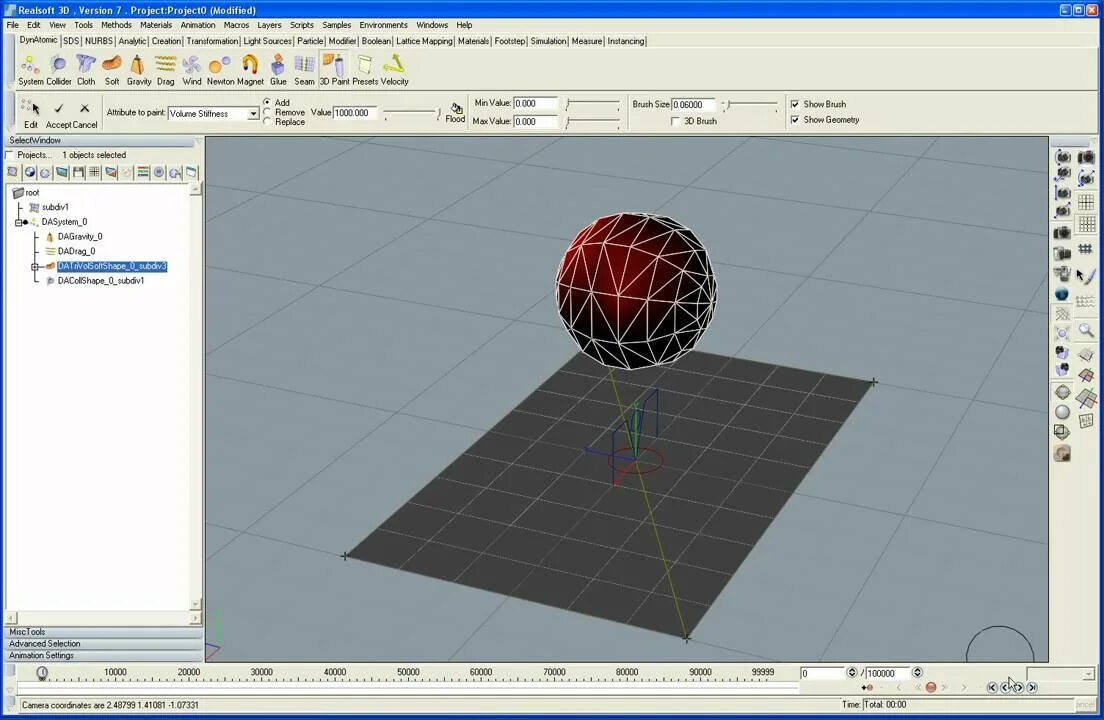Select the Replace radio button
The width and height of the screenshot is (1104, 720).
(268, 122)
